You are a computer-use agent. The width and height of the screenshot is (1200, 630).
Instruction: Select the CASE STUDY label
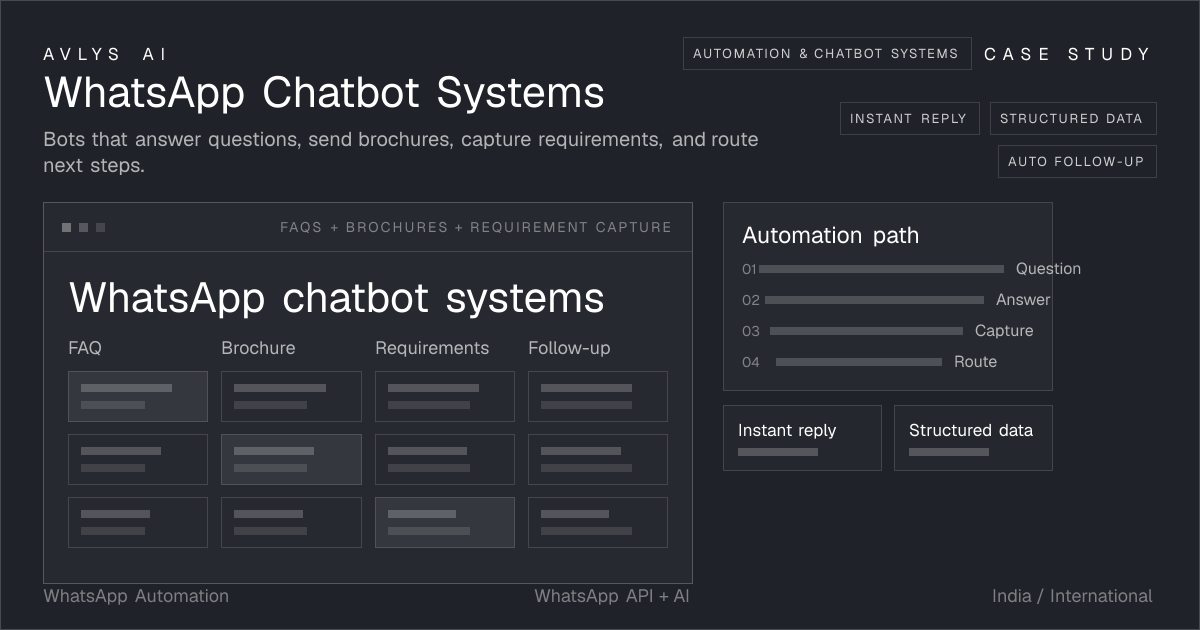[x=1067, y=54]
